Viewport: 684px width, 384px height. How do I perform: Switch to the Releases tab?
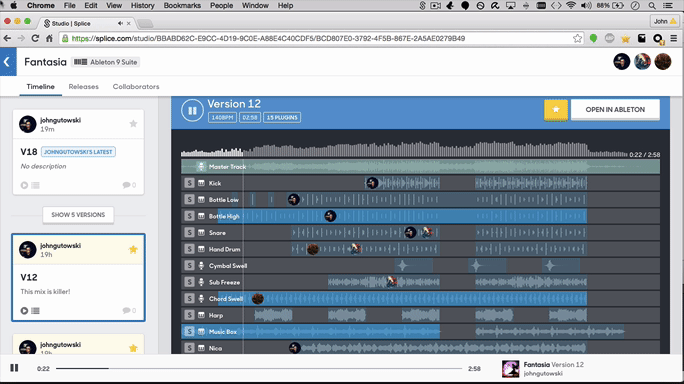tap(83, 86)
